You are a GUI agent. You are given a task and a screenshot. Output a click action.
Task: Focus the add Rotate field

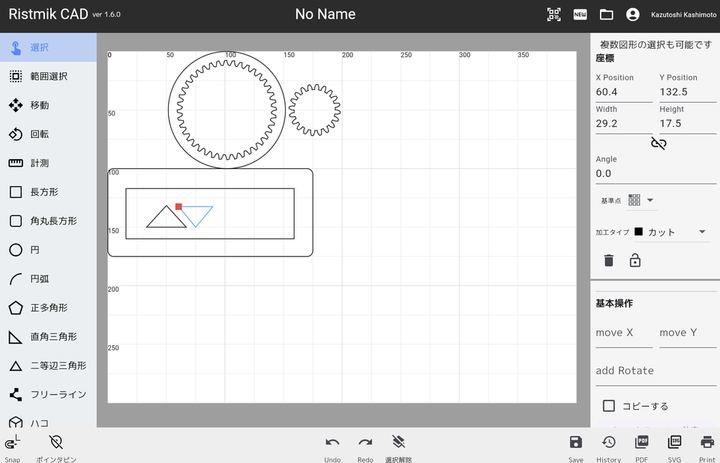coord(656,371)
